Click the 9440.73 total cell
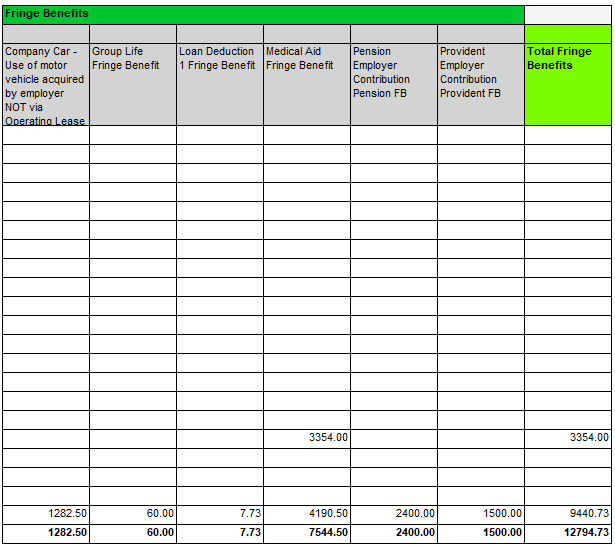Screen dimensions: 615x548 [x=567, y=514]
